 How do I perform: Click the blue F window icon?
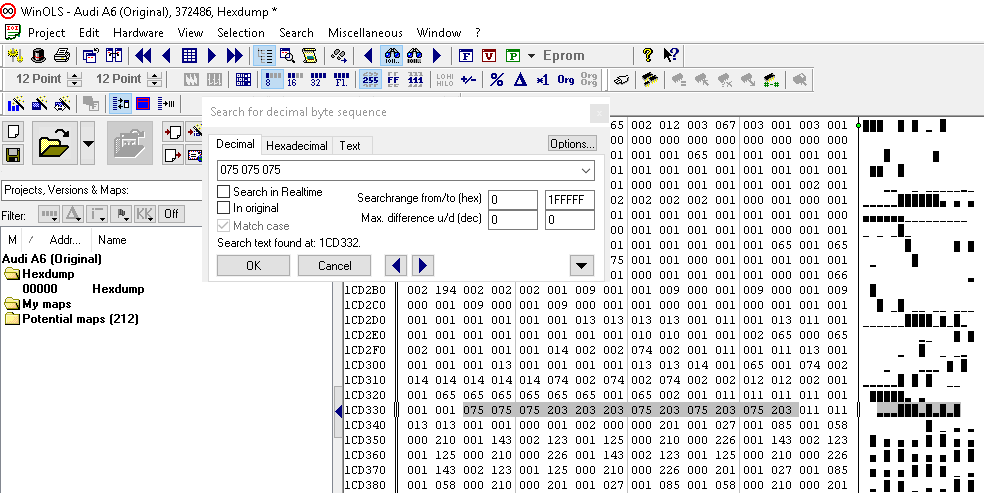tap(466, 56)
